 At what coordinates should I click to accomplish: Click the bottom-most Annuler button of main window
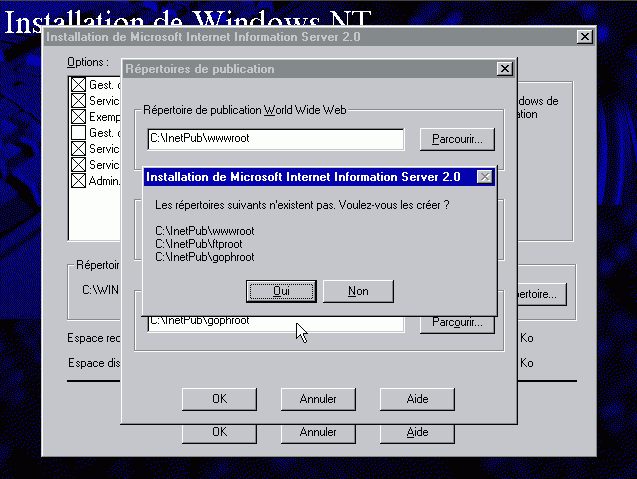[x=318, y=433]
